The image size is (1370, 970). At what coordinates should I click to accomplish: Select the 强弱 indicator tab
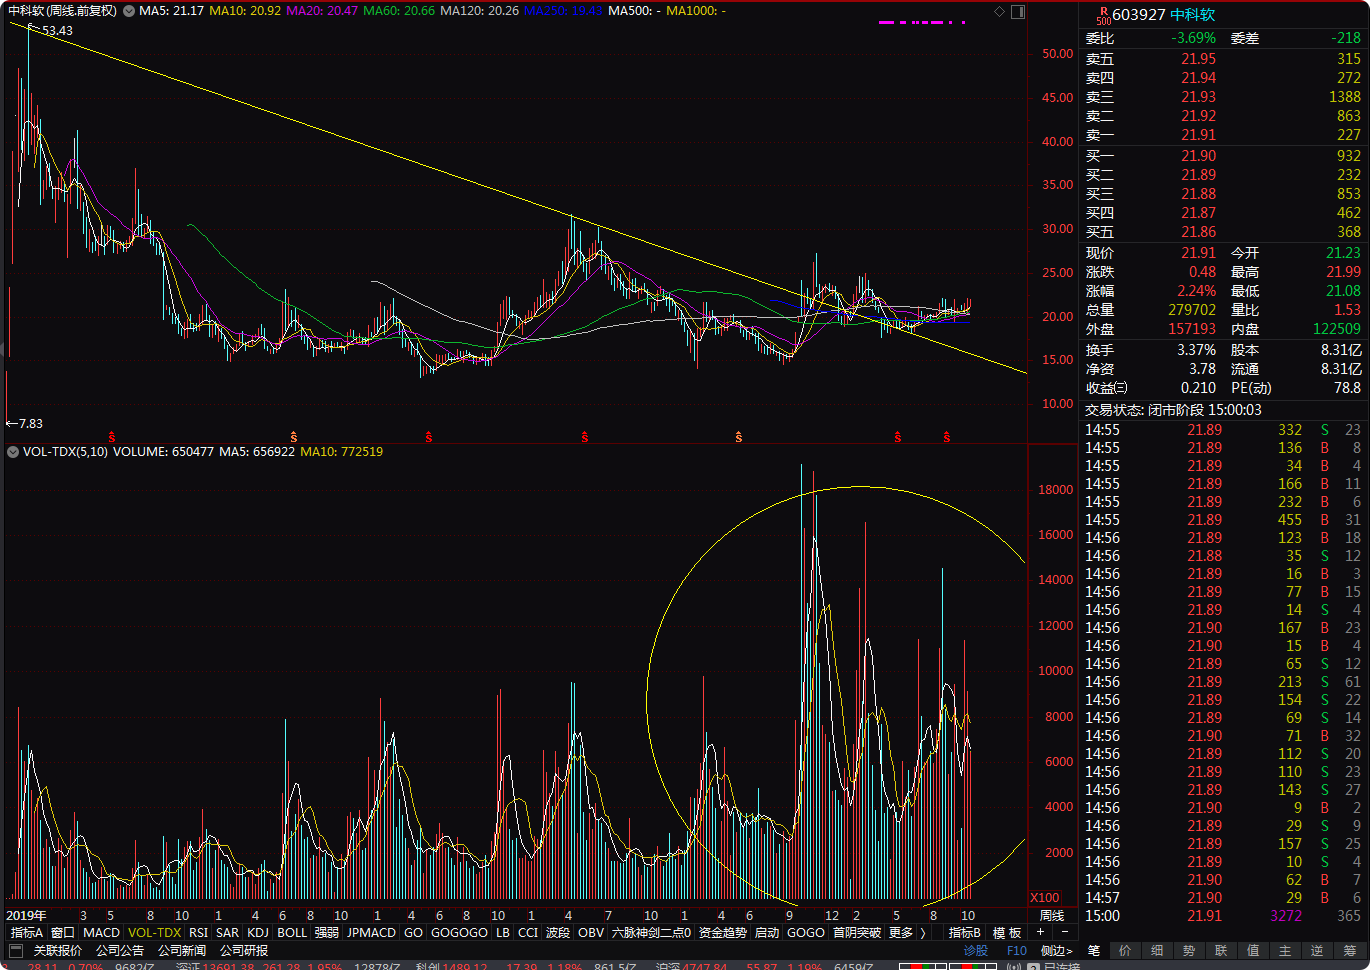(x=327, y=932)
